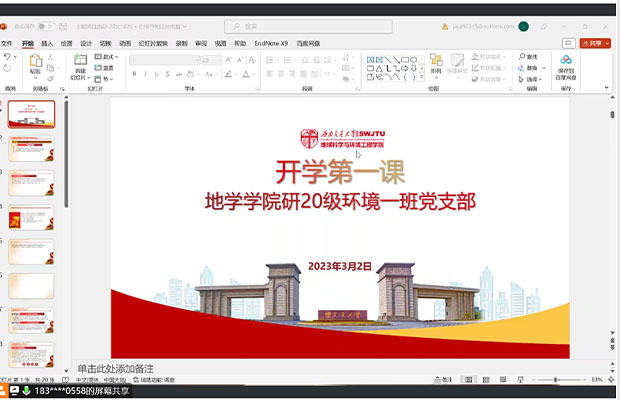Click the Paste clipboard icon
The width and height of the screenshot is (620, 400).
point(35,62)
